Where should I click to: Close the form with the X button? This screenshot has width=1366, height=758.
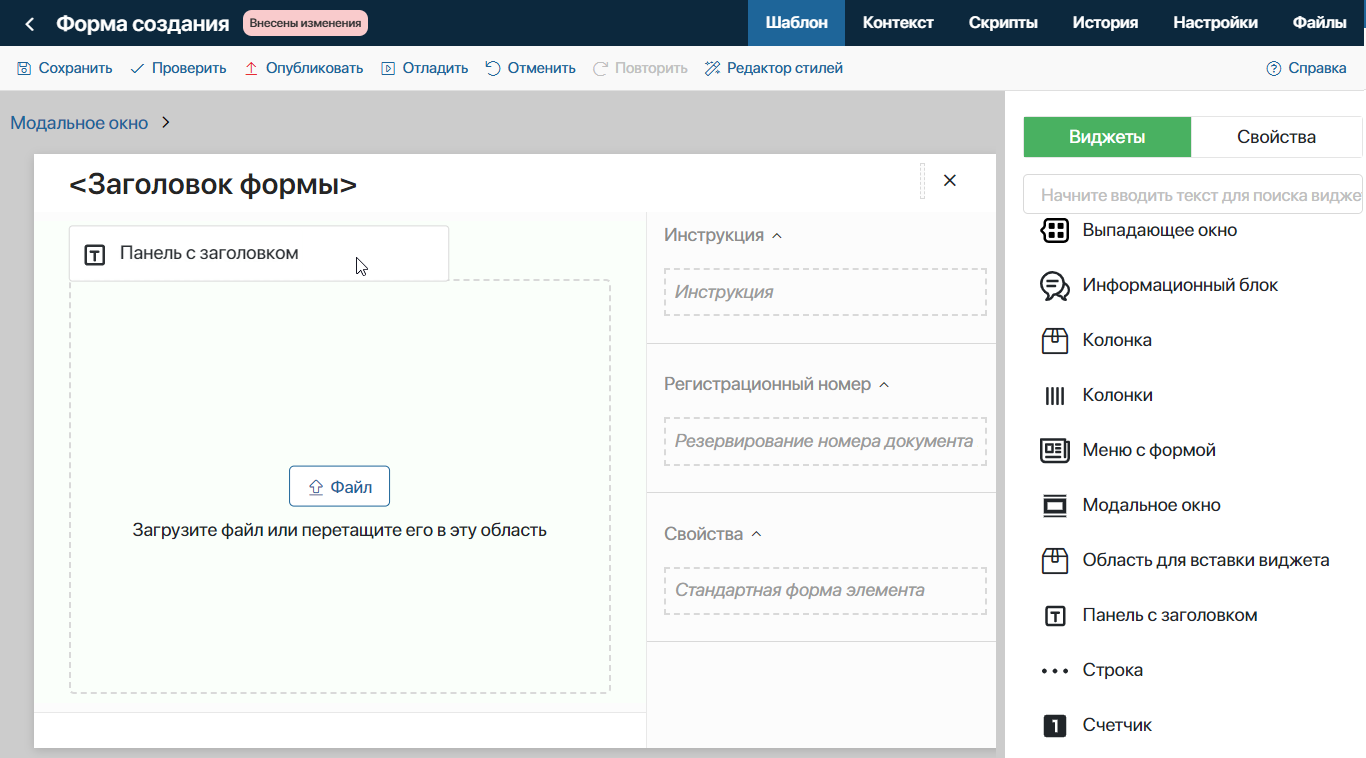[950, 180]
